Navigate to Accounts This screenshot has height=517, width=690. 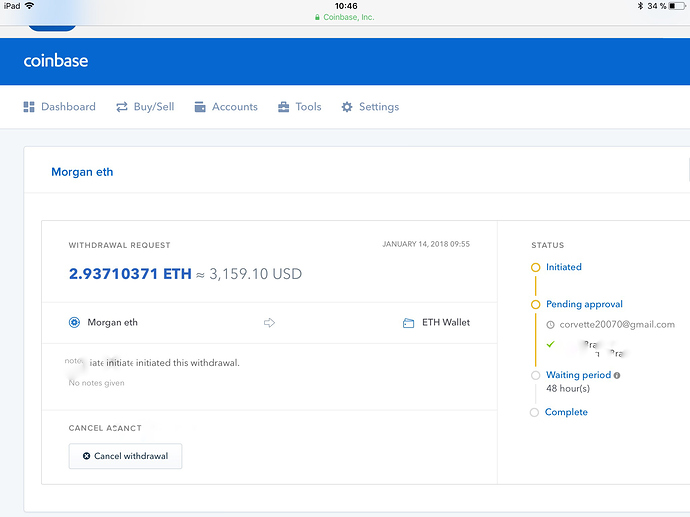(x=235, y=107)
